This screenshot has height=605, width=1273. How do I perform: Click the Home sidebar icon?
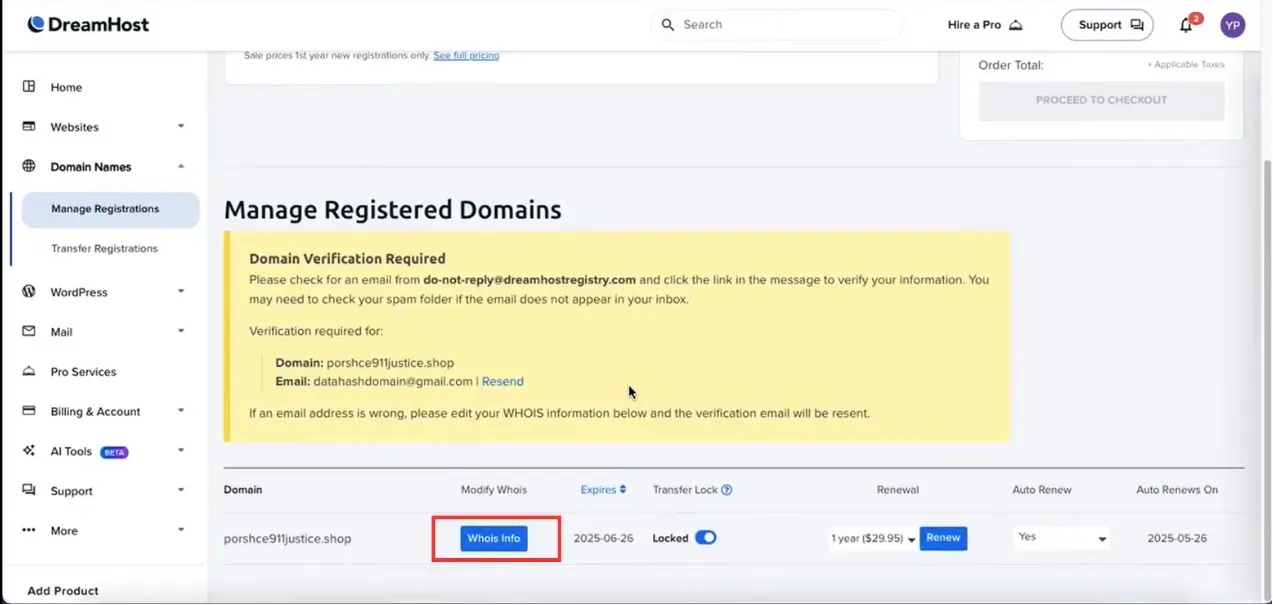pos(29,87)
